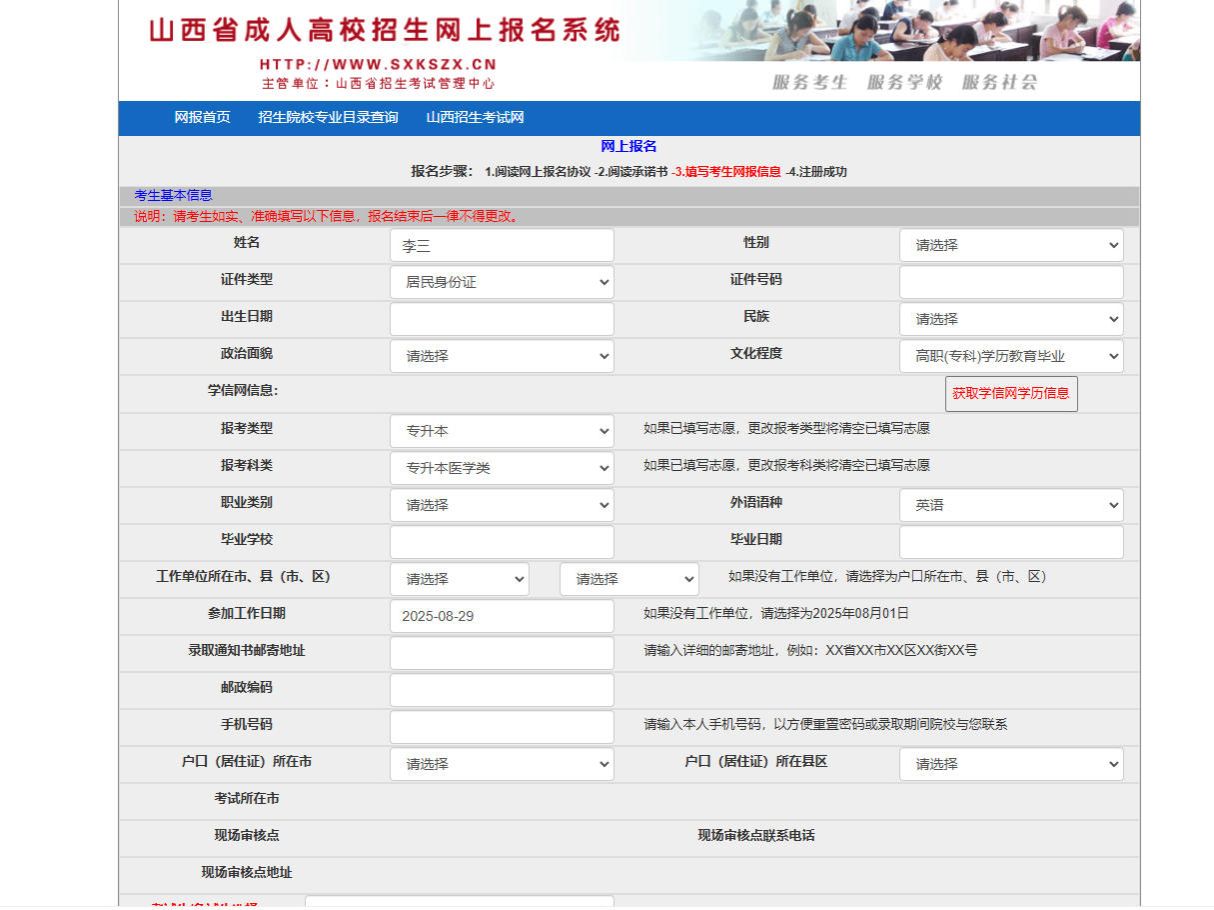Viewport: 1214px width, 910px height.
Task: Open the 外语语种 dropdown showing 英语
Action: click(1010, 505)
